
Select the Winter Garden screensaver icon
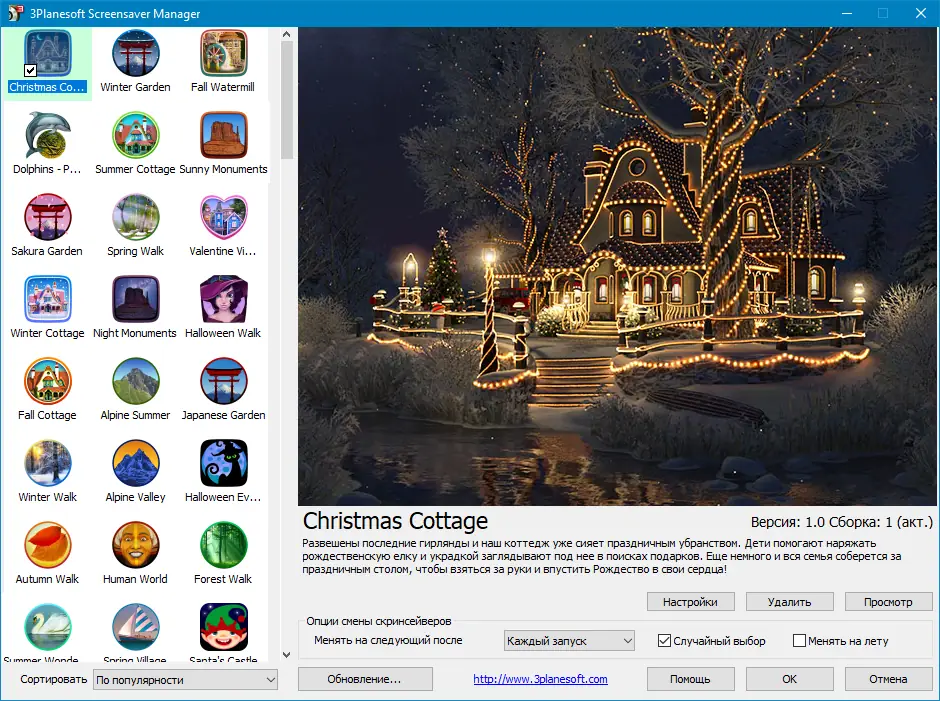coord(135,53)
